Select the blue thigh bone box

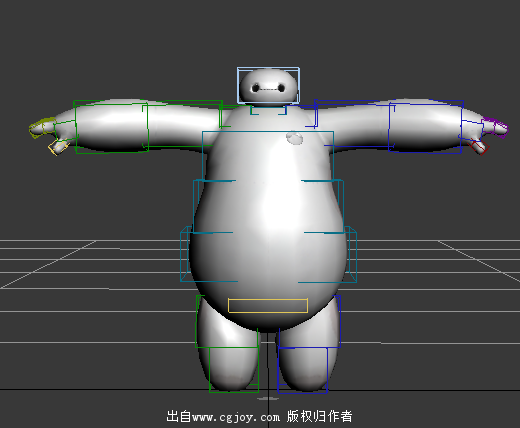309,322
